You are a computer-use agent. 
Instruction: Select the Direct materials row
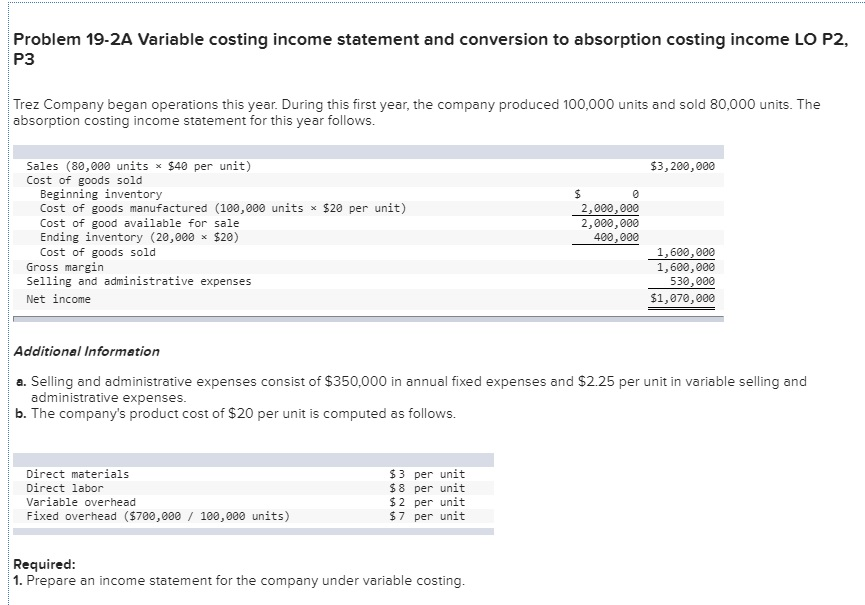[x=80, y=474]
